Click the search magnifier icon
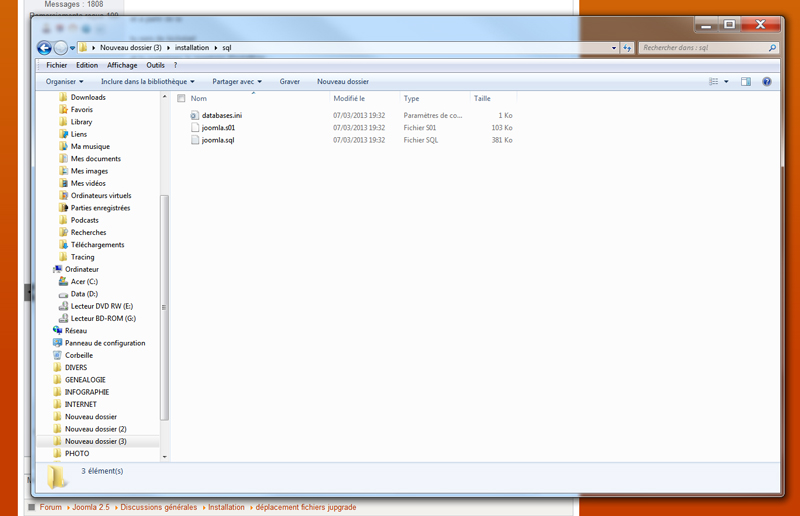Screen dimensions: 800x516 [x=772, y=48]
